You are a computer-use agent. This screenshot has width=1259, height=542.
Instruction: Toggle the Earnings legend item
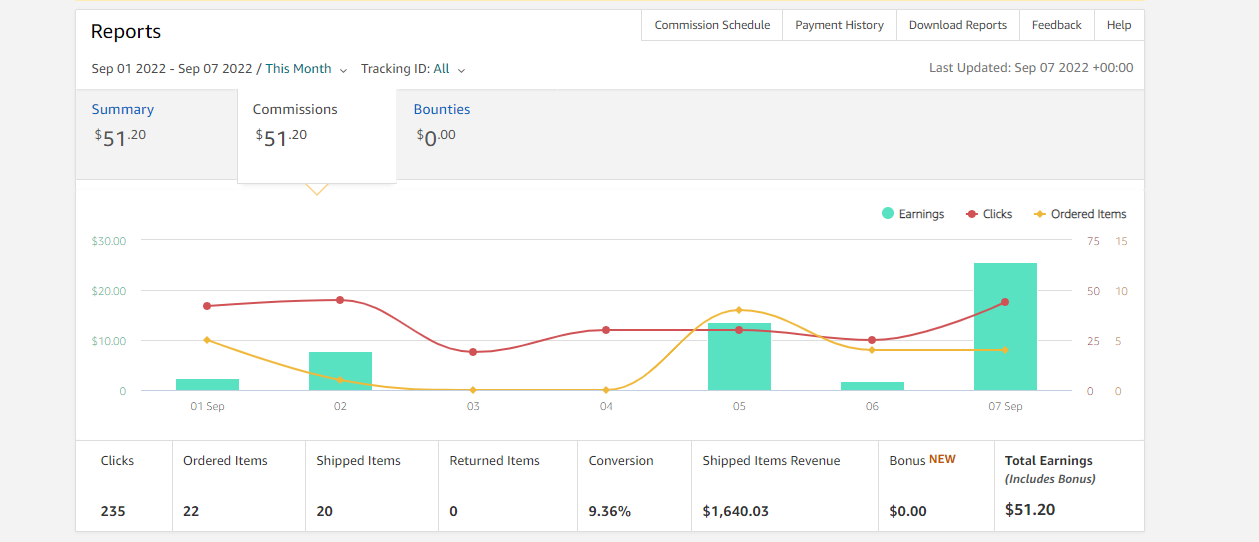(913, 214)
